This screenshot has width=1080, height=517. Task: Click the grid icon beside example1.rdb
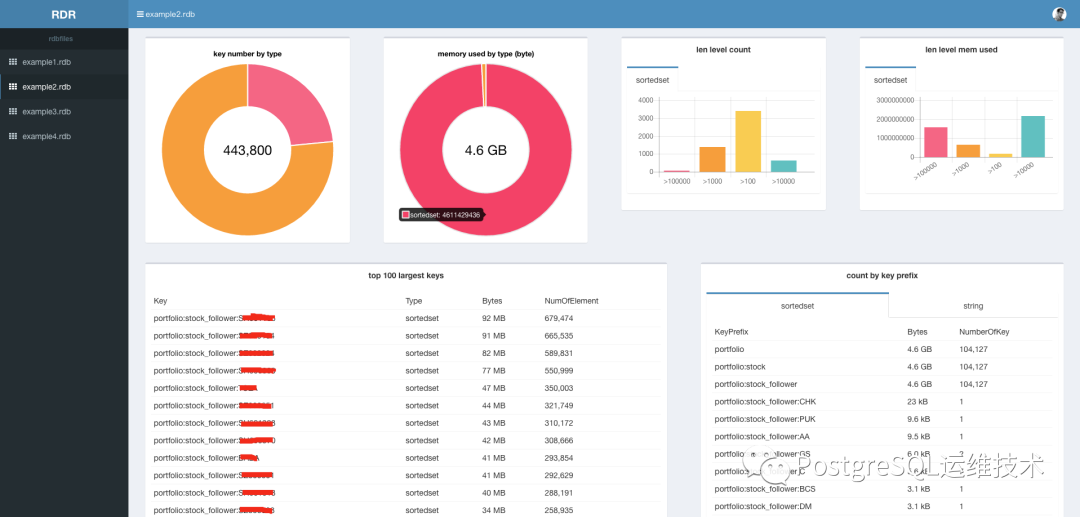12,62
